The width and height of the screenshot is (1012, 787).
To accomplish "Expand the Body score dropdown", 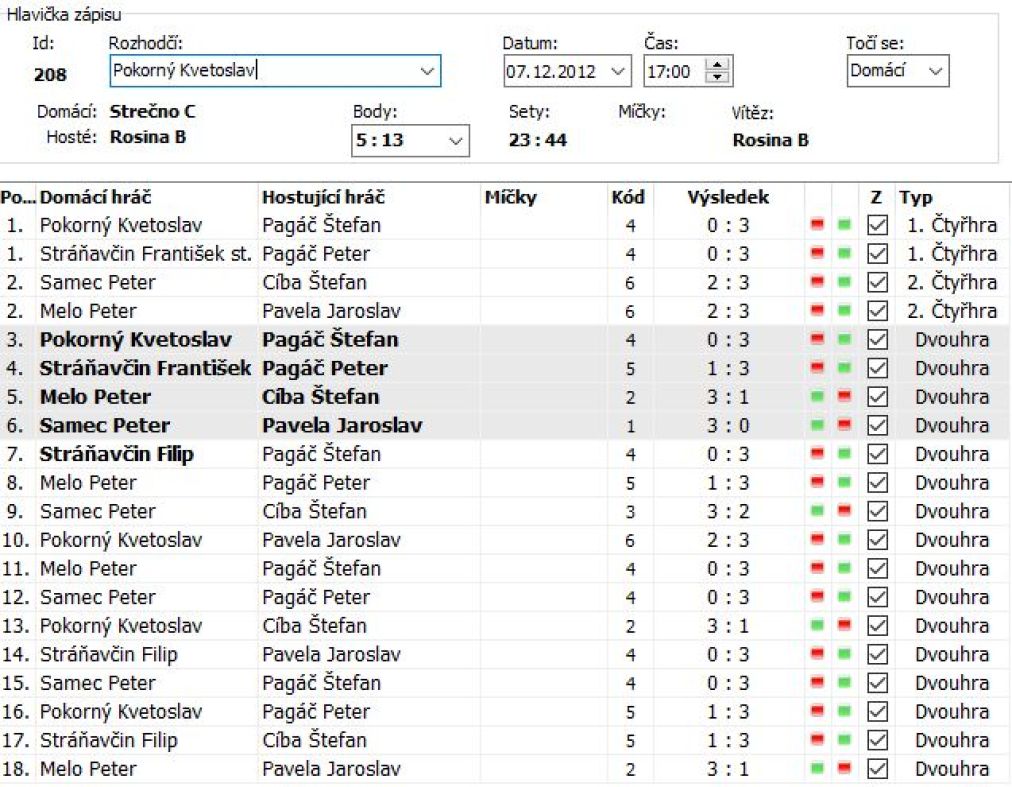I will coord(456,141).
